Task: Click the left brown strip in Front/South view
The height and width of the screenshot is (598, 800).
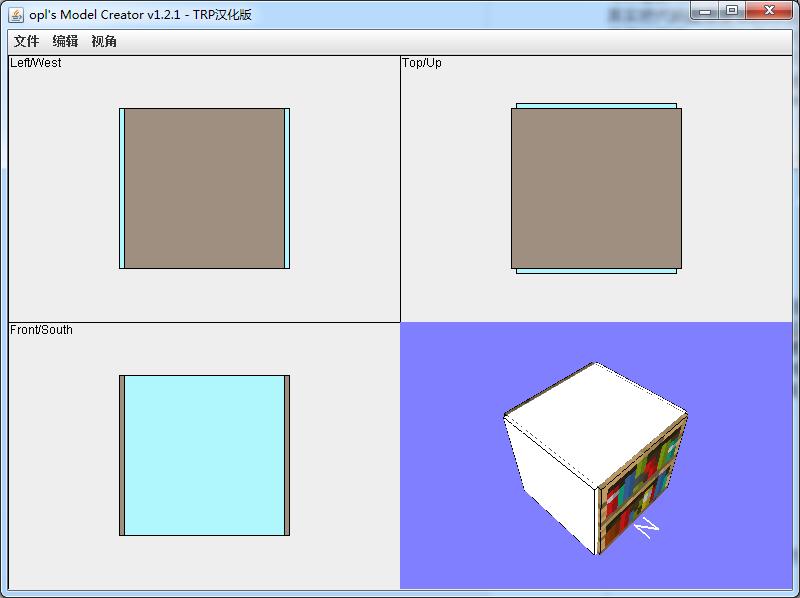Action: click(x=122, y=455)
